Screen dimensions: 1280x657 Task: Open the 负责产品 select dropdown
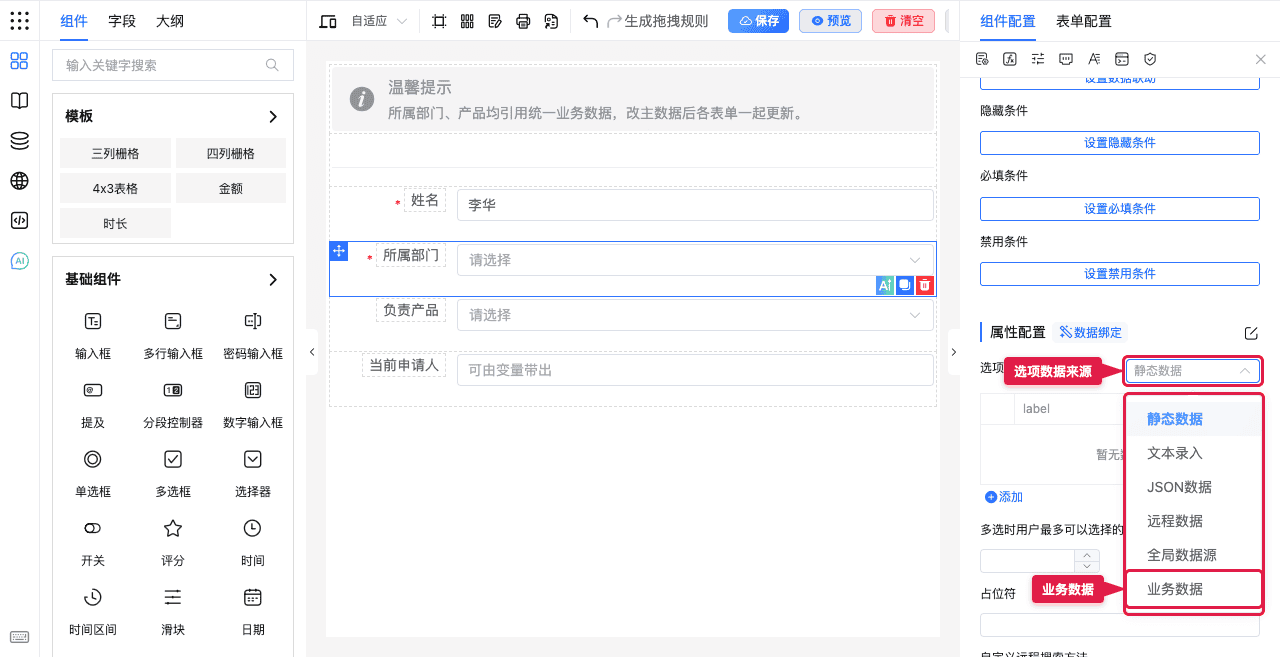click(695, 315)
